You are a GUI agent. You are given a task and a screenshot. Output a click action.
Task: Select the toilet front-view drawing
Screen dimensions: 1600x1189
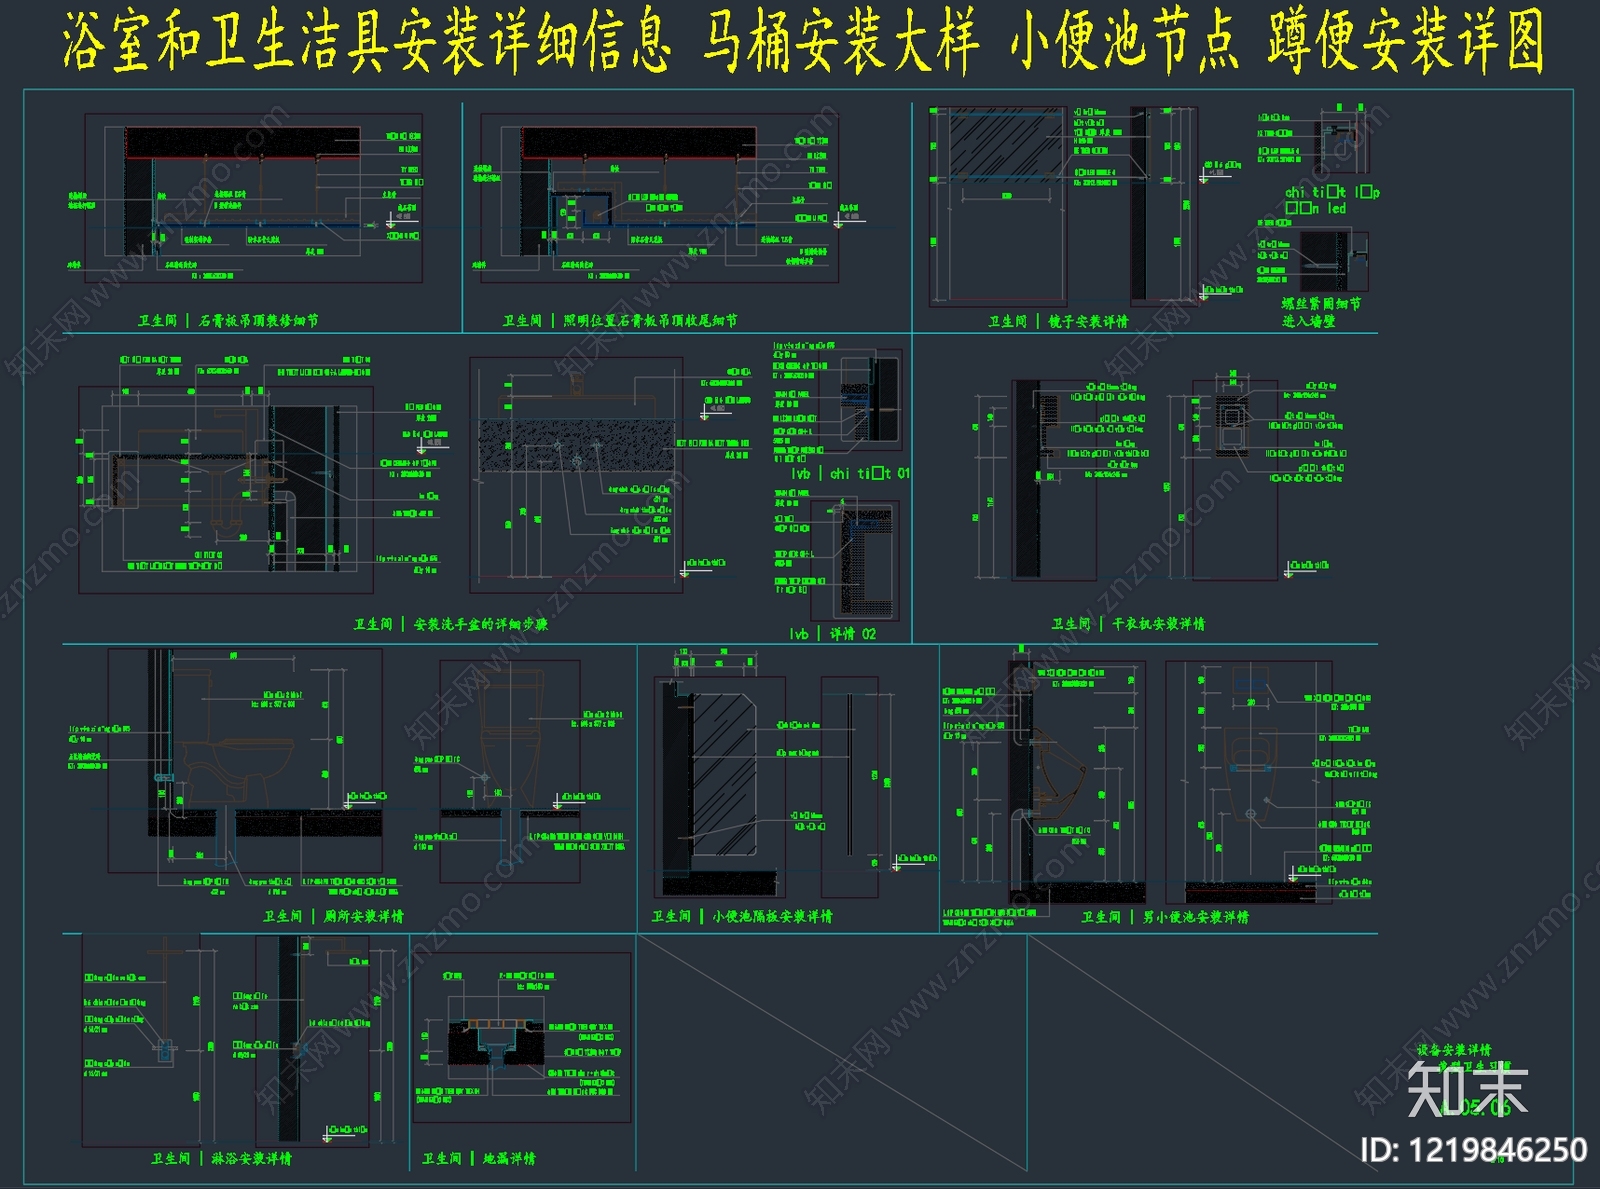510,771
